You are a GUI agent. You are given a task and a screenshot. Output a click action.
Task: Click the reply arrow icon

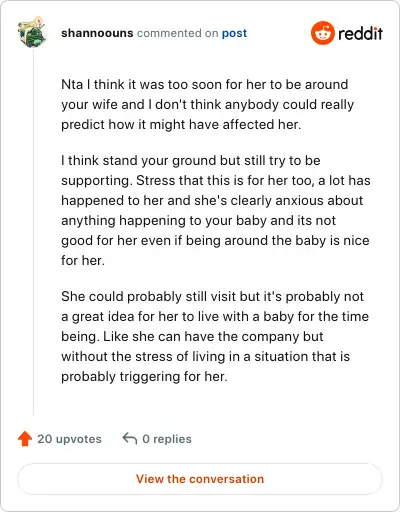130,438
